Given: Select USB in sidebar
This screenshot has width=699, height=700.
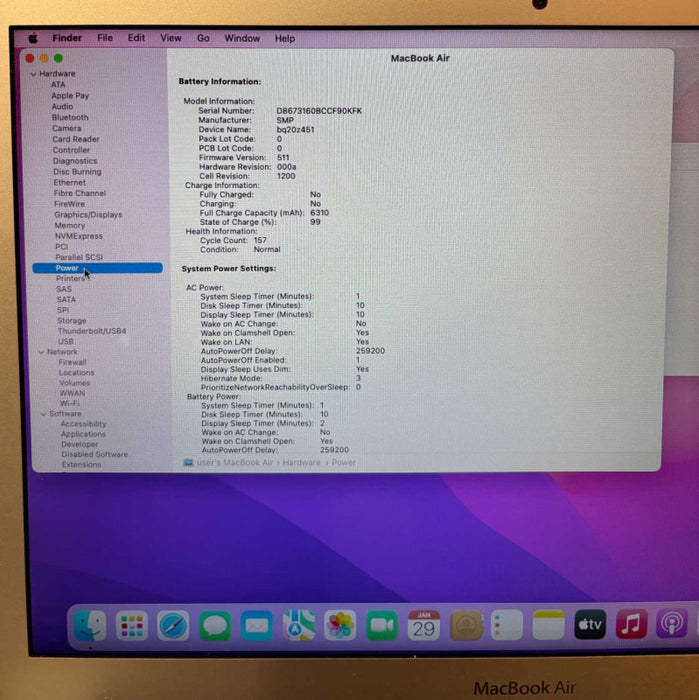Looking at the screenshot, I should [66, 342].
